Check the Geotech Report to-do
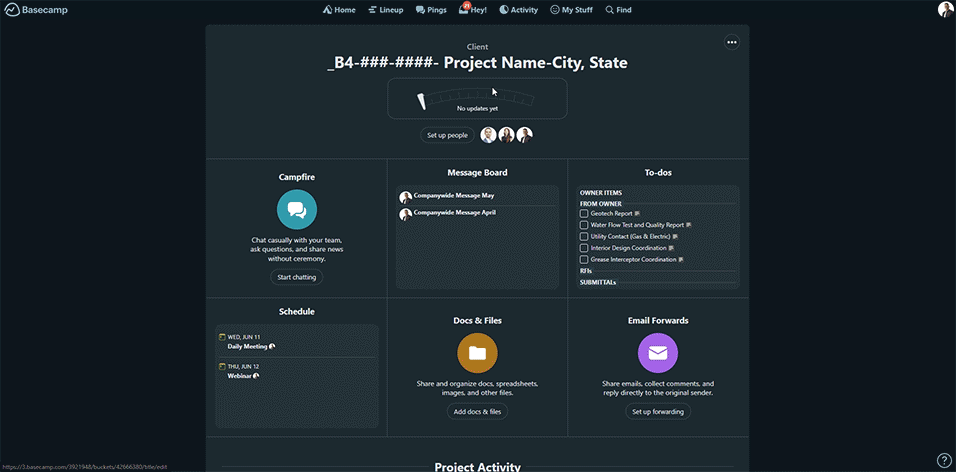956x472 pixels. (584, 214)
